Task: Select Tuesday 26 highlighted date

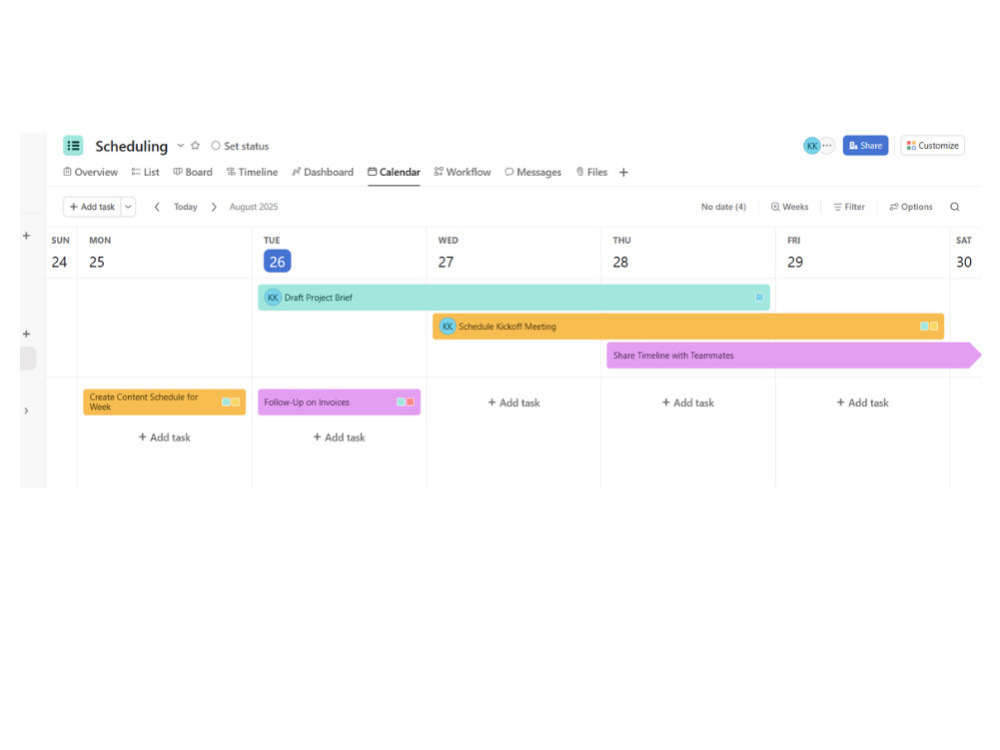Action: tap(277, 261)
